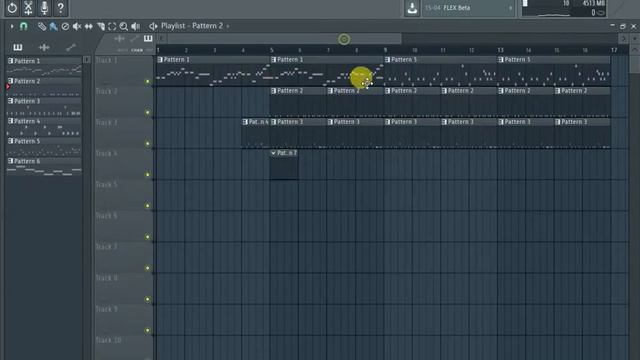Click the Track 9 header label
The image size is (640, 360).
107,309
